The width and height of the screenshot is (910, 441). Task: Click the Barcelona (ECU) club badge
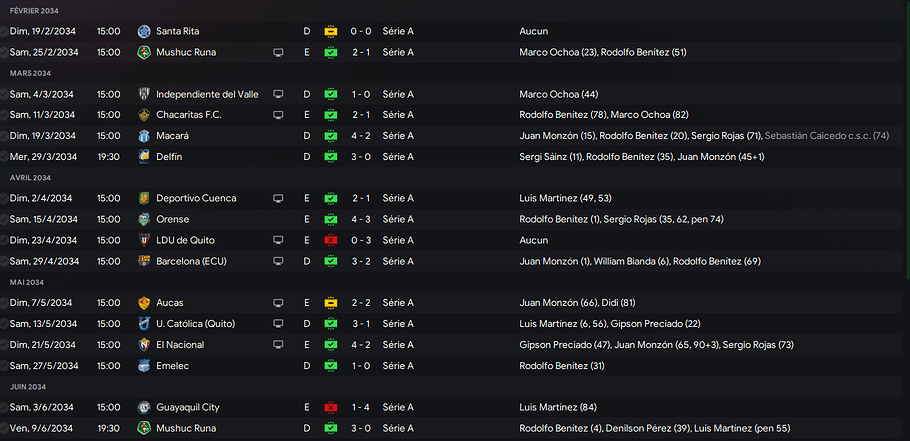tap(144, 261)
